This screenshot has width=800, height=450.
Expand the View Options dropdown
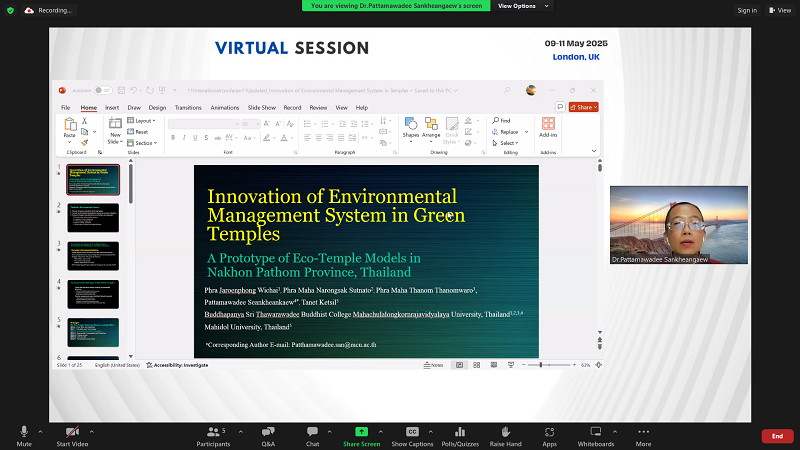click(x=520, y=5)
